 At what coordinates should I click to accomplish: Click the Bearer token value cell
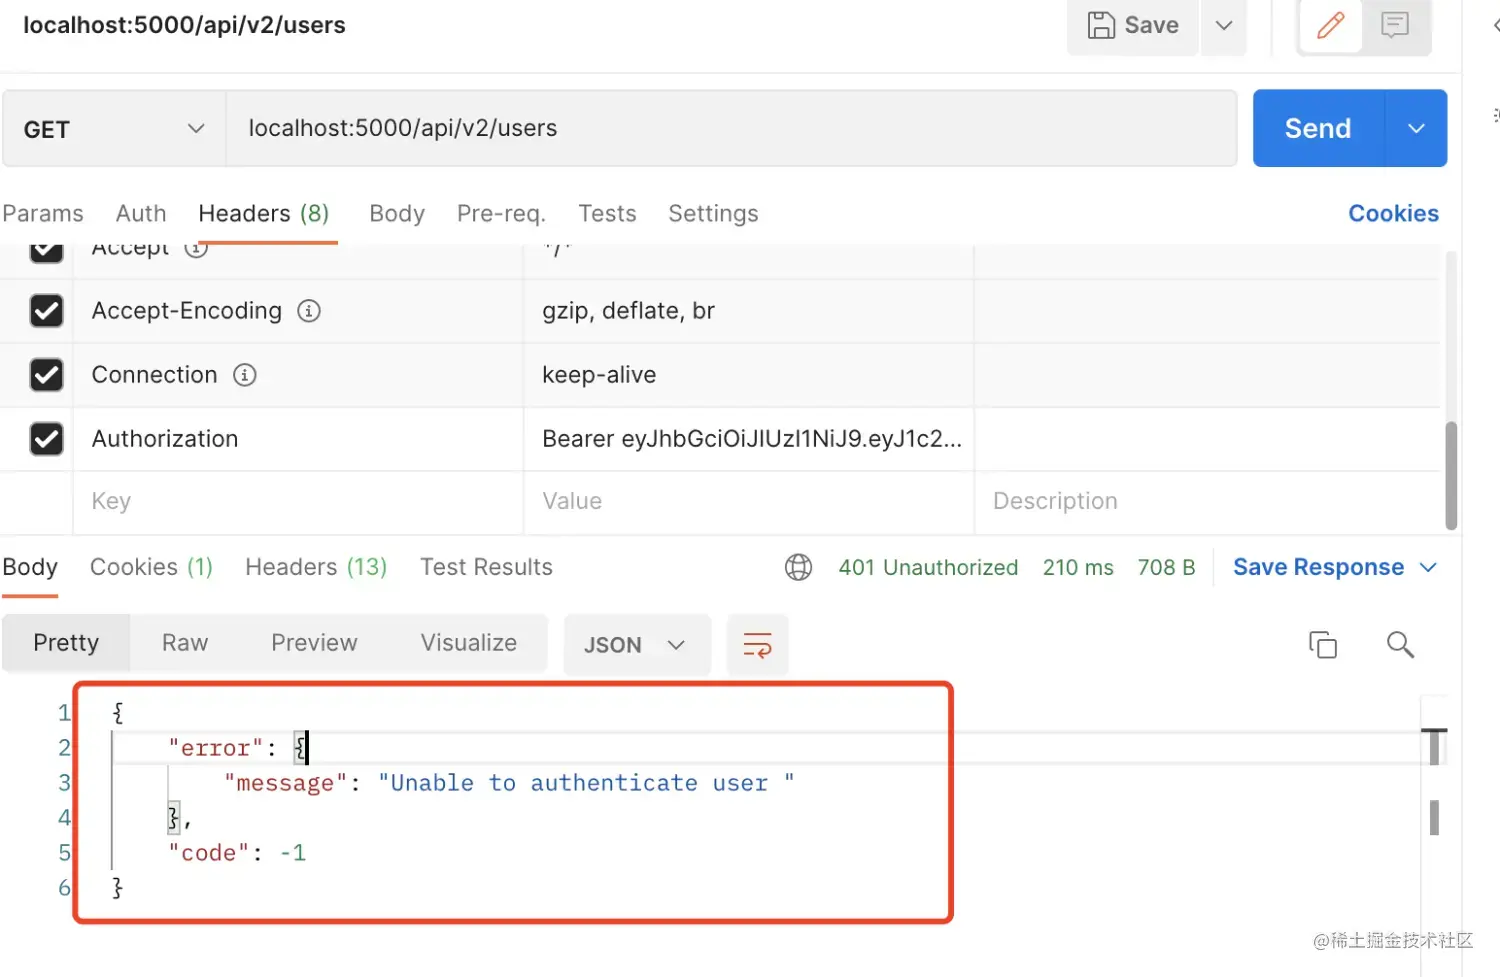[x=749, y=439]
